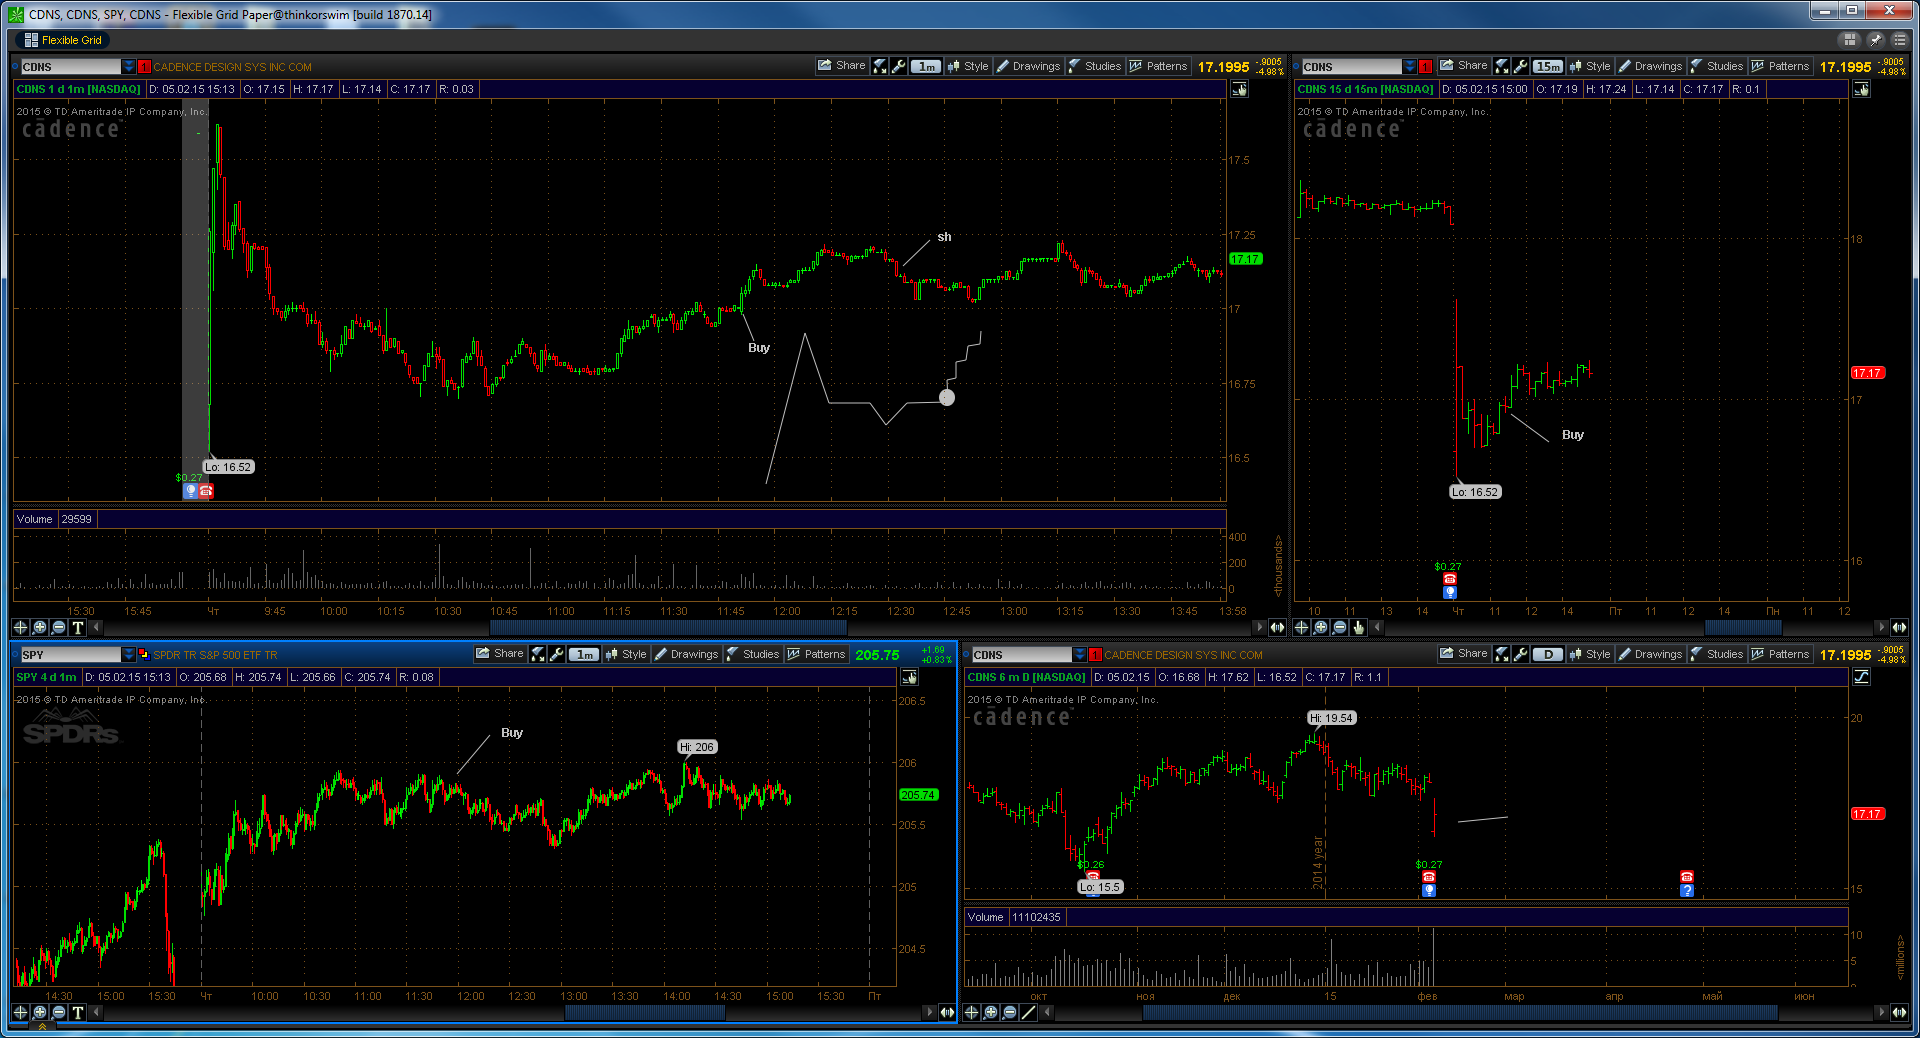Open 1m timeframe selector in top-left chart
1920x1038 pixels.
(926, 67)
